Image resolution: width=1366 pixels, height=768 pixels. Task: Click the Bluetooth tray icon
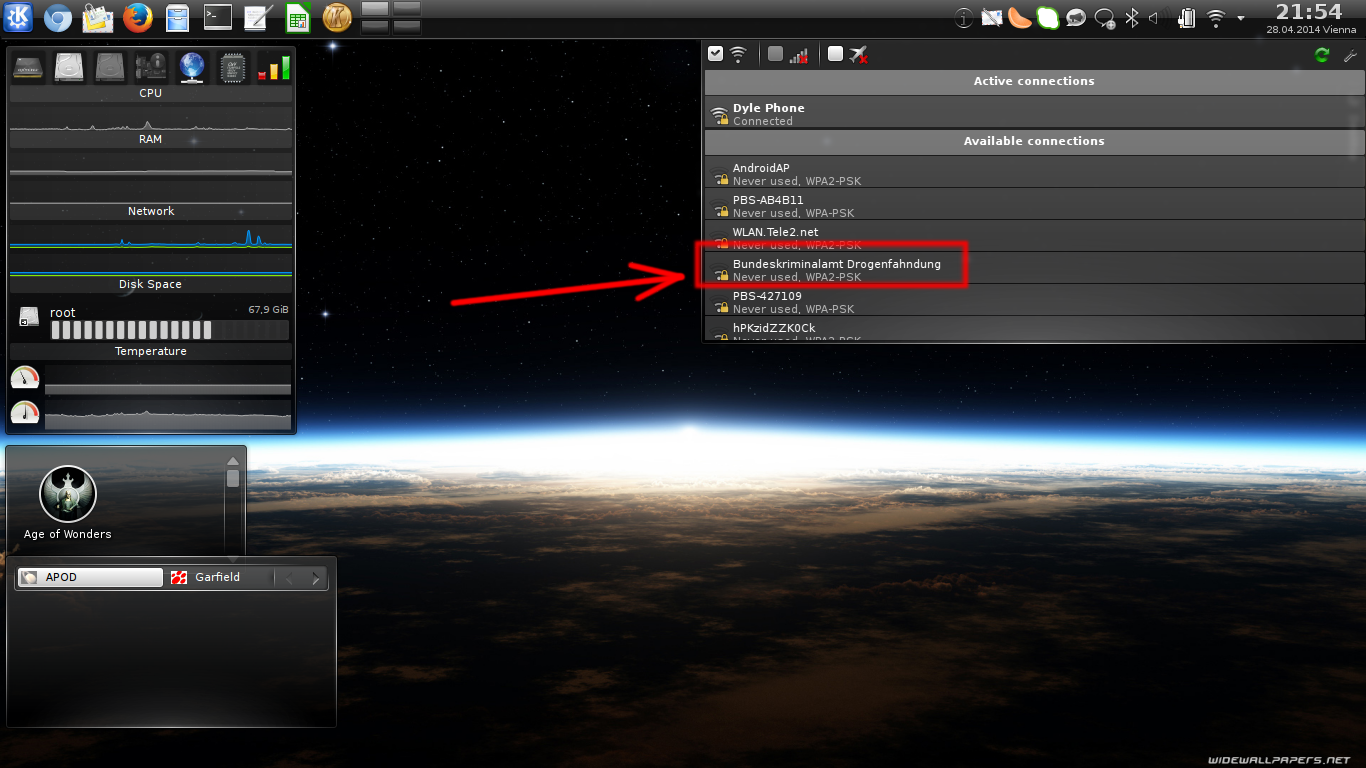(1132, 18)
